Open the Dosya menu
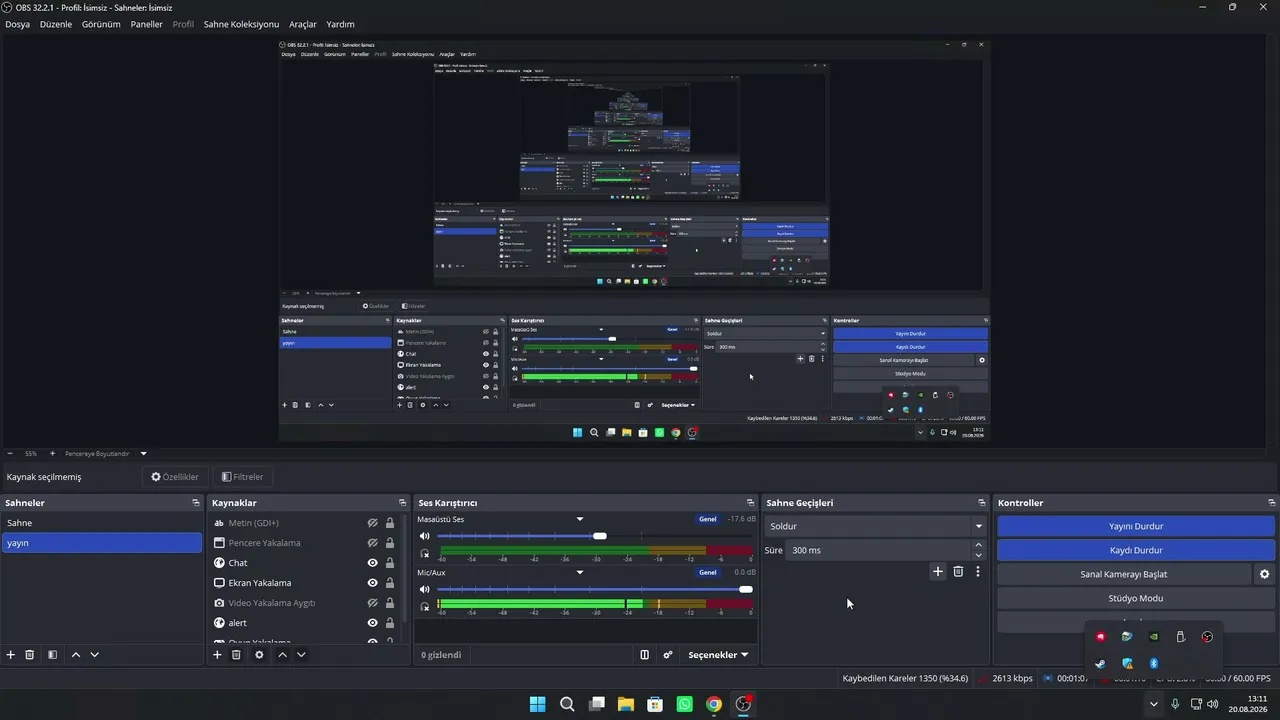 [x=17, y=24]
